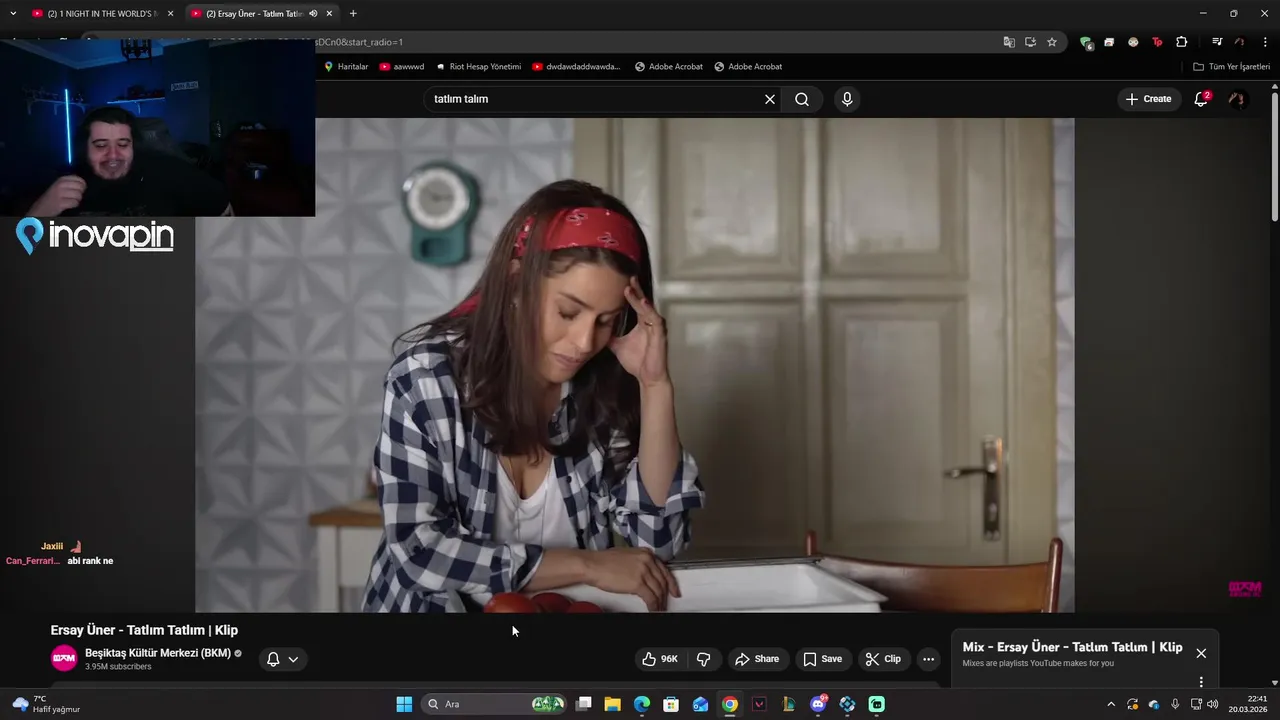The width and height of the screenshot is (1280, 720).
Task: Click the translate page icon in address bar
Action: (1009, 42)
